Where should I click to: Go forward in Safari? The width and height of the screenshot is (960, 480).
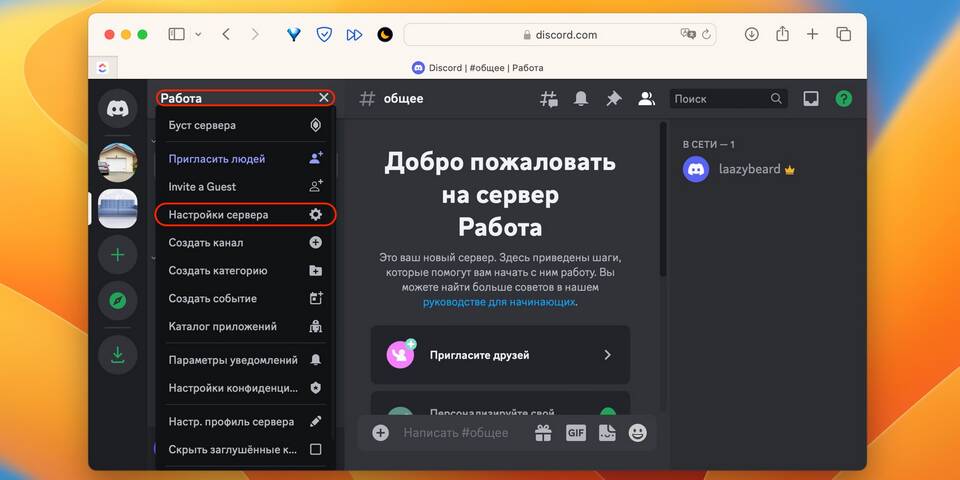pos(255,34)
